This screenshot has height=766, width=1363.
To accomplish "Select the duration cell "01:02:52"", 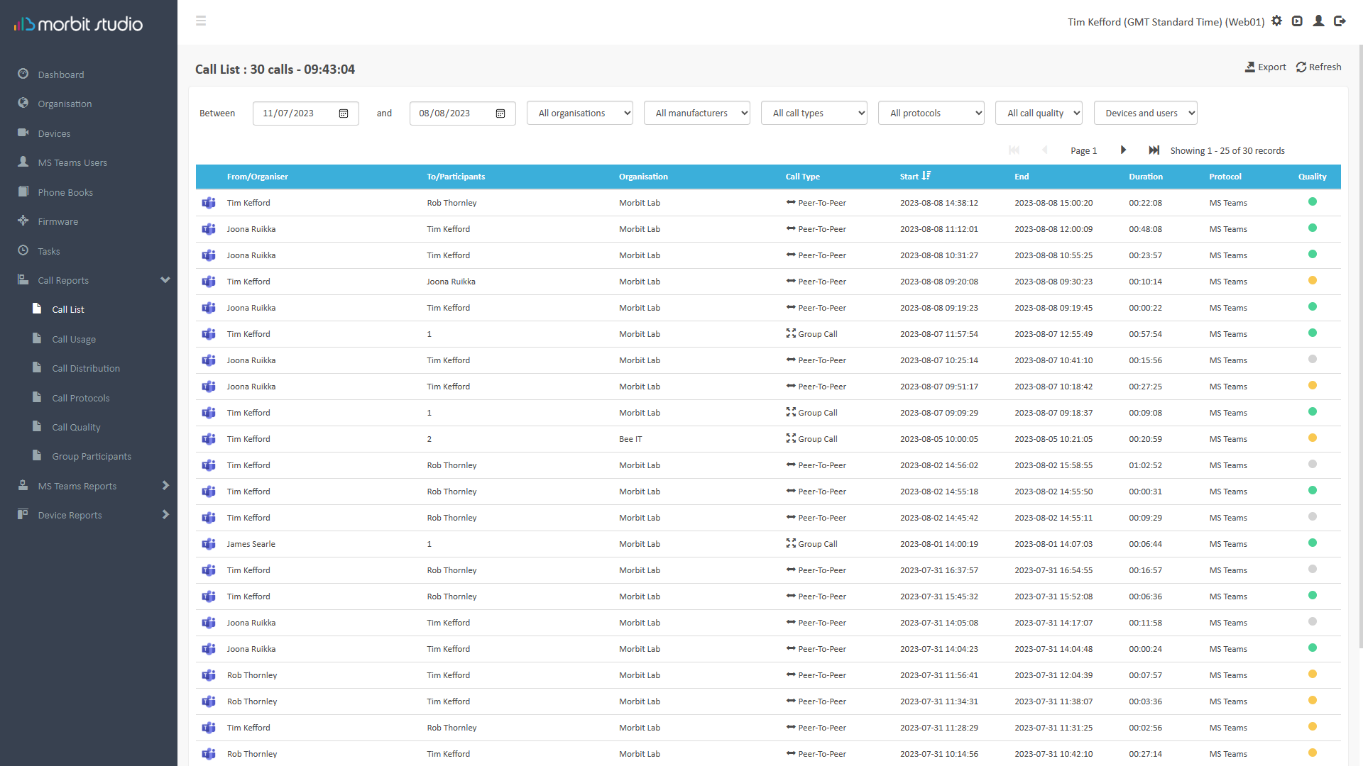I will point(1146,465).
